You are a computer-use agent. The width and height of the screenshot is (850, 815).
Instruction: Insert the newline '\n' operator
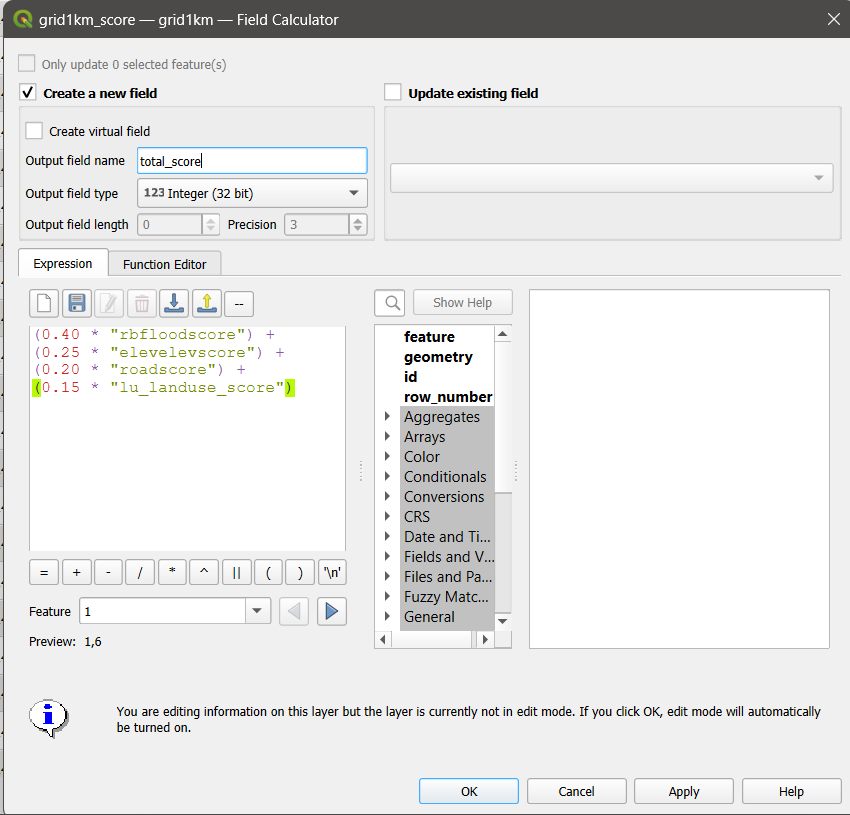(x=331, y=572)
